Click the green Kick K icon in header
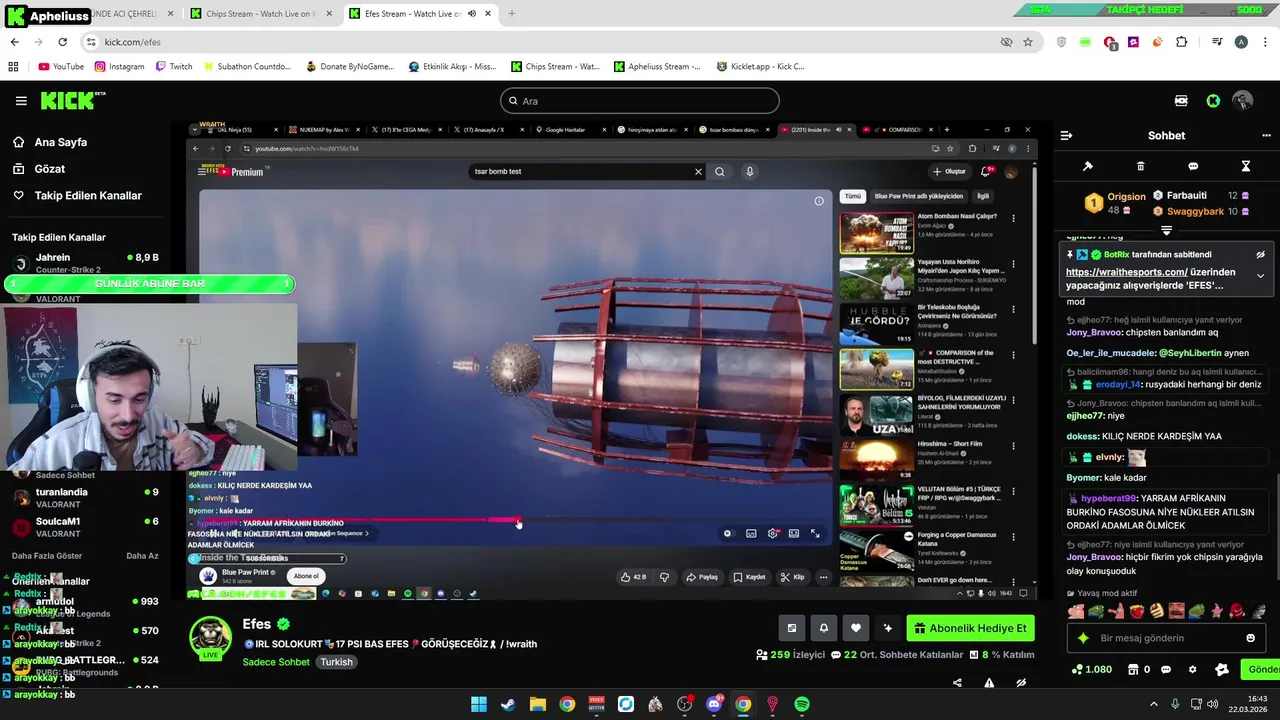Viewport: 1280px width, 720px height. click(x=1213, y=101)
